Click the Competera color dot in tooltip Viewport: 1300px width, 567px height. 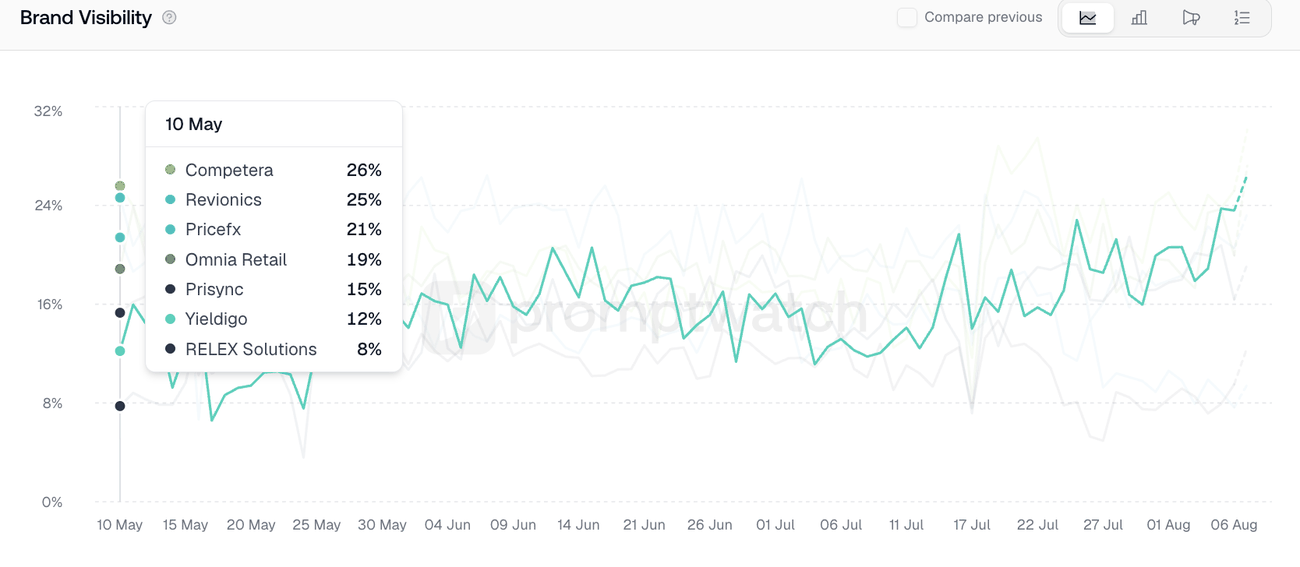coord(170,170)
